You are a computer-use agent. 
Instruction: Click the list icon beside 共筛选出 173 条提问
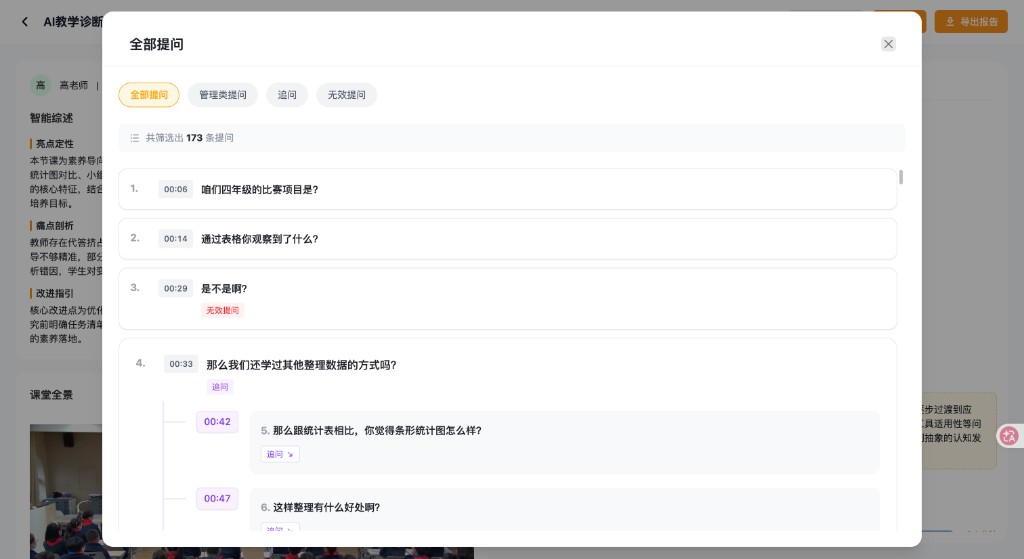pyautogui.click(x=135, y=138)
